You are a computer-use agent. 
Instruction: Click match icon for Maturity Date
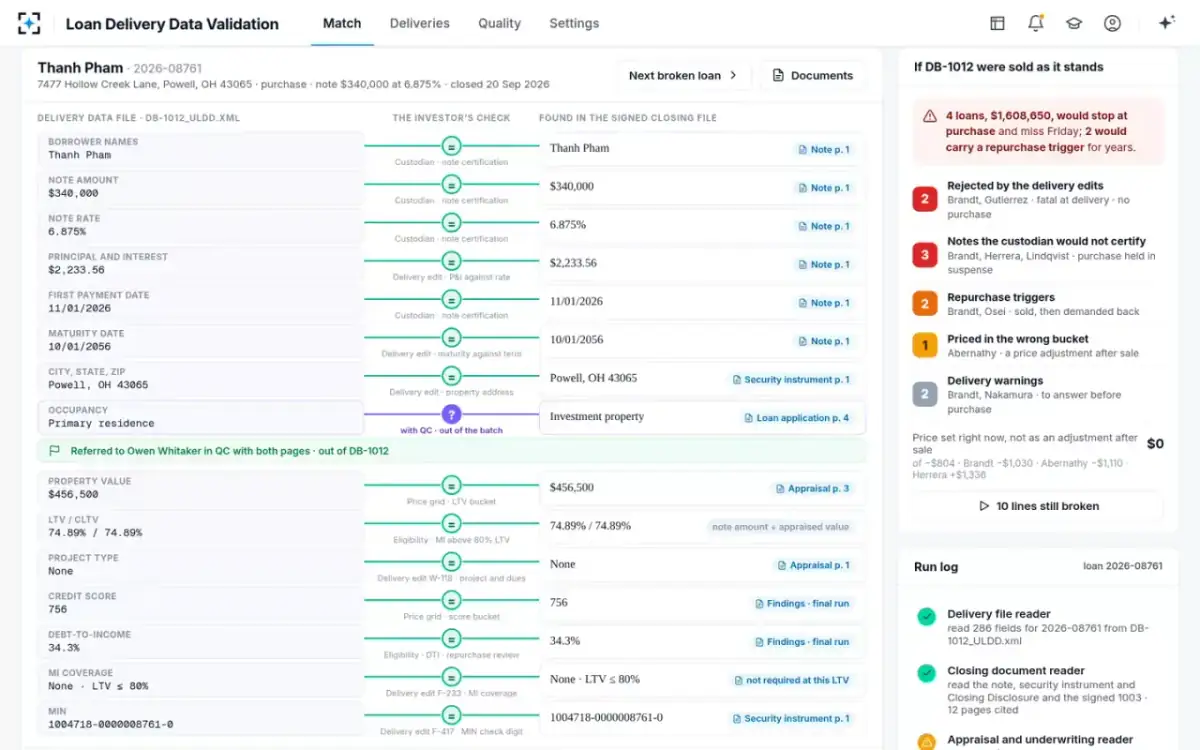451,338
